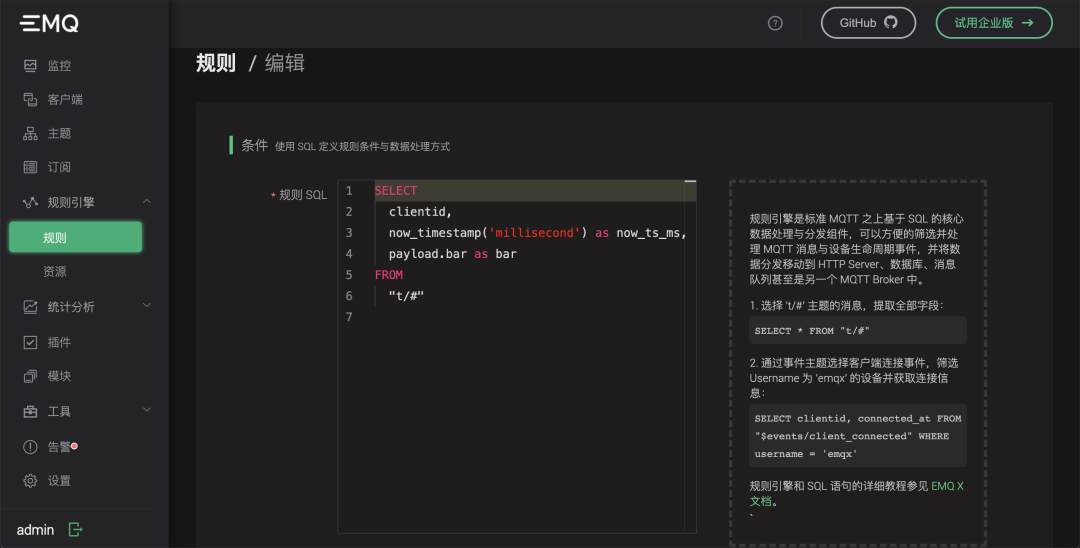Click the topics (主题) sidebar icon
The width and height of the screenshot is (1080, 548).
click(30, 134)
